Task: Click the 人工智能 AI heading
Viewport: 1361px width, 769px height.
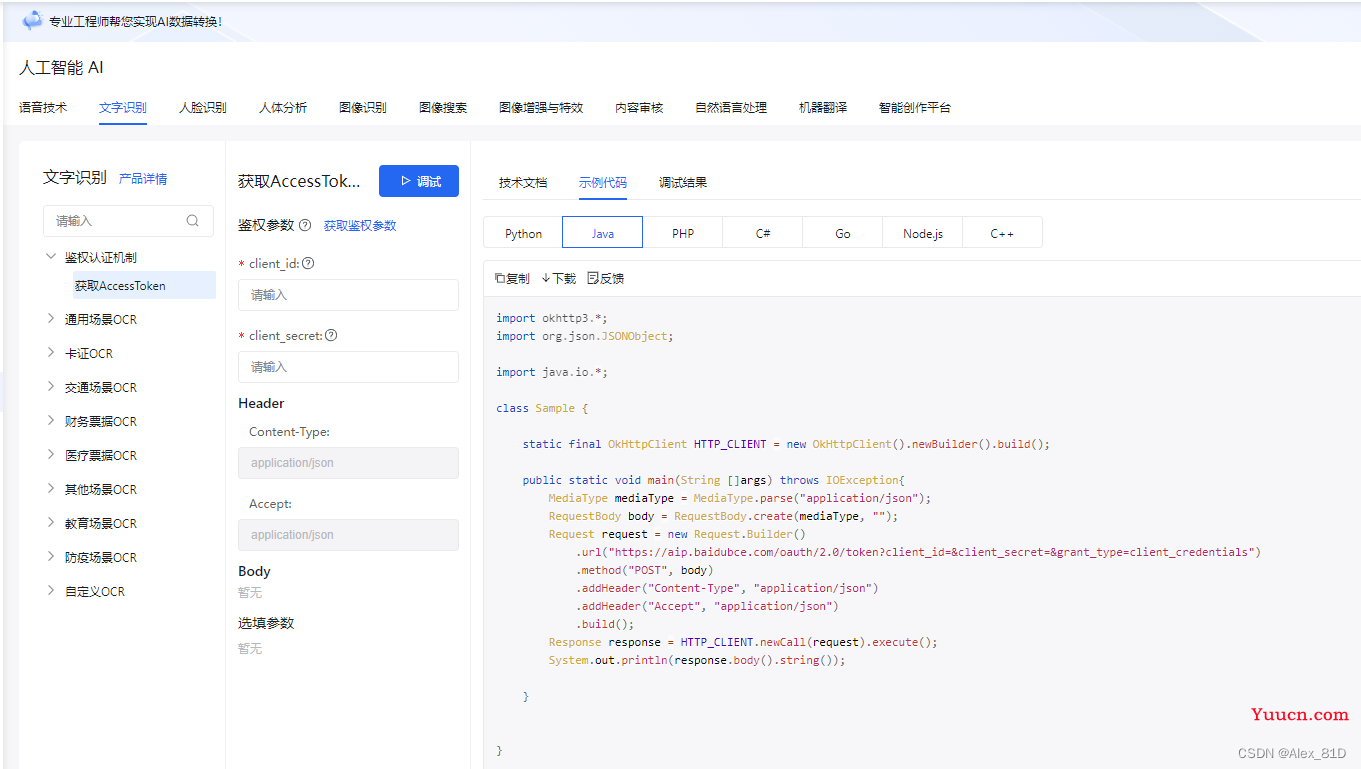Action: 61,68
